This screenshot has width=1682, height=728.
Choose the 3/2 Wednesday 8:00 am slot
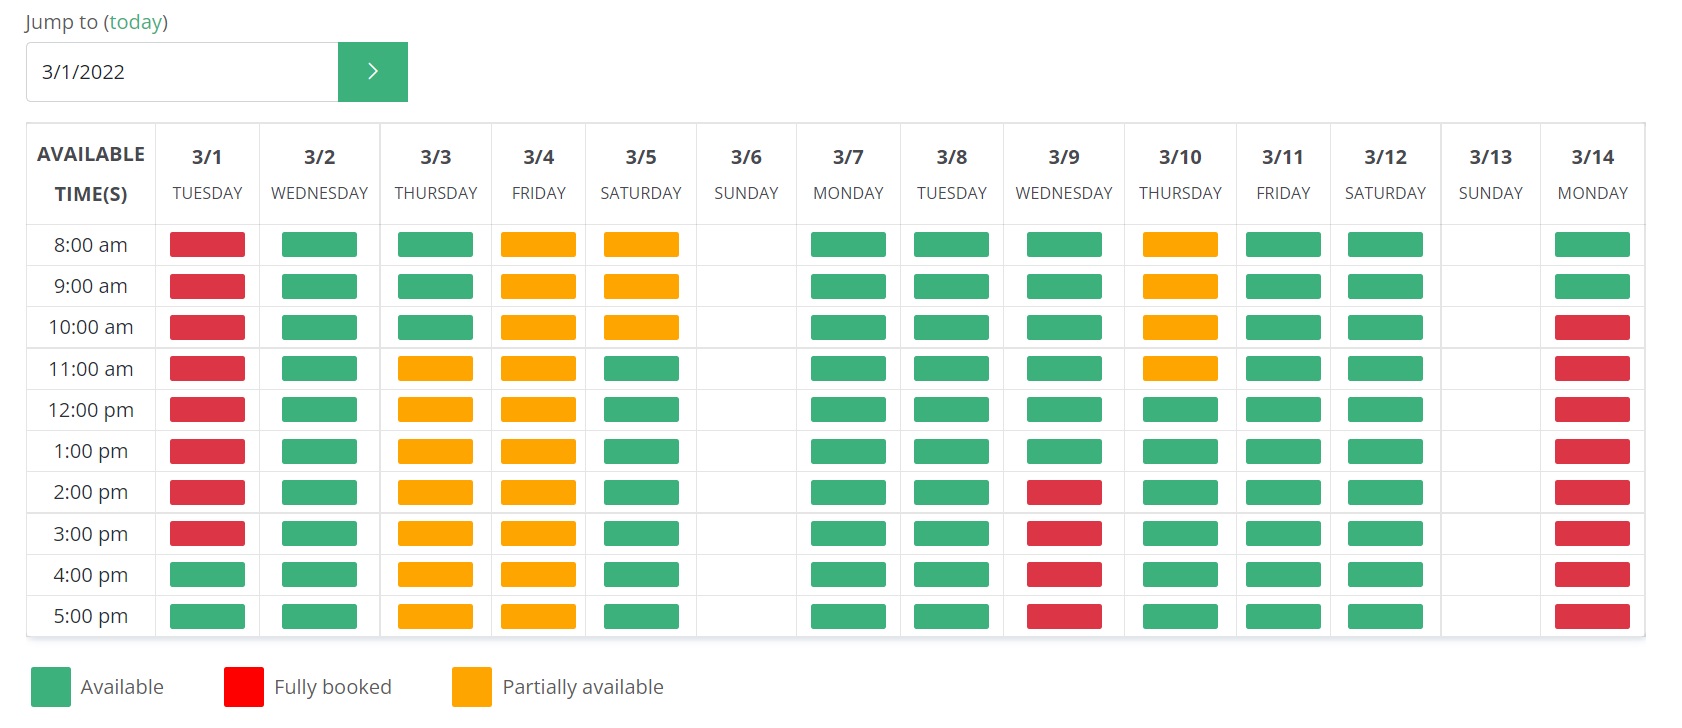[319, 245]
